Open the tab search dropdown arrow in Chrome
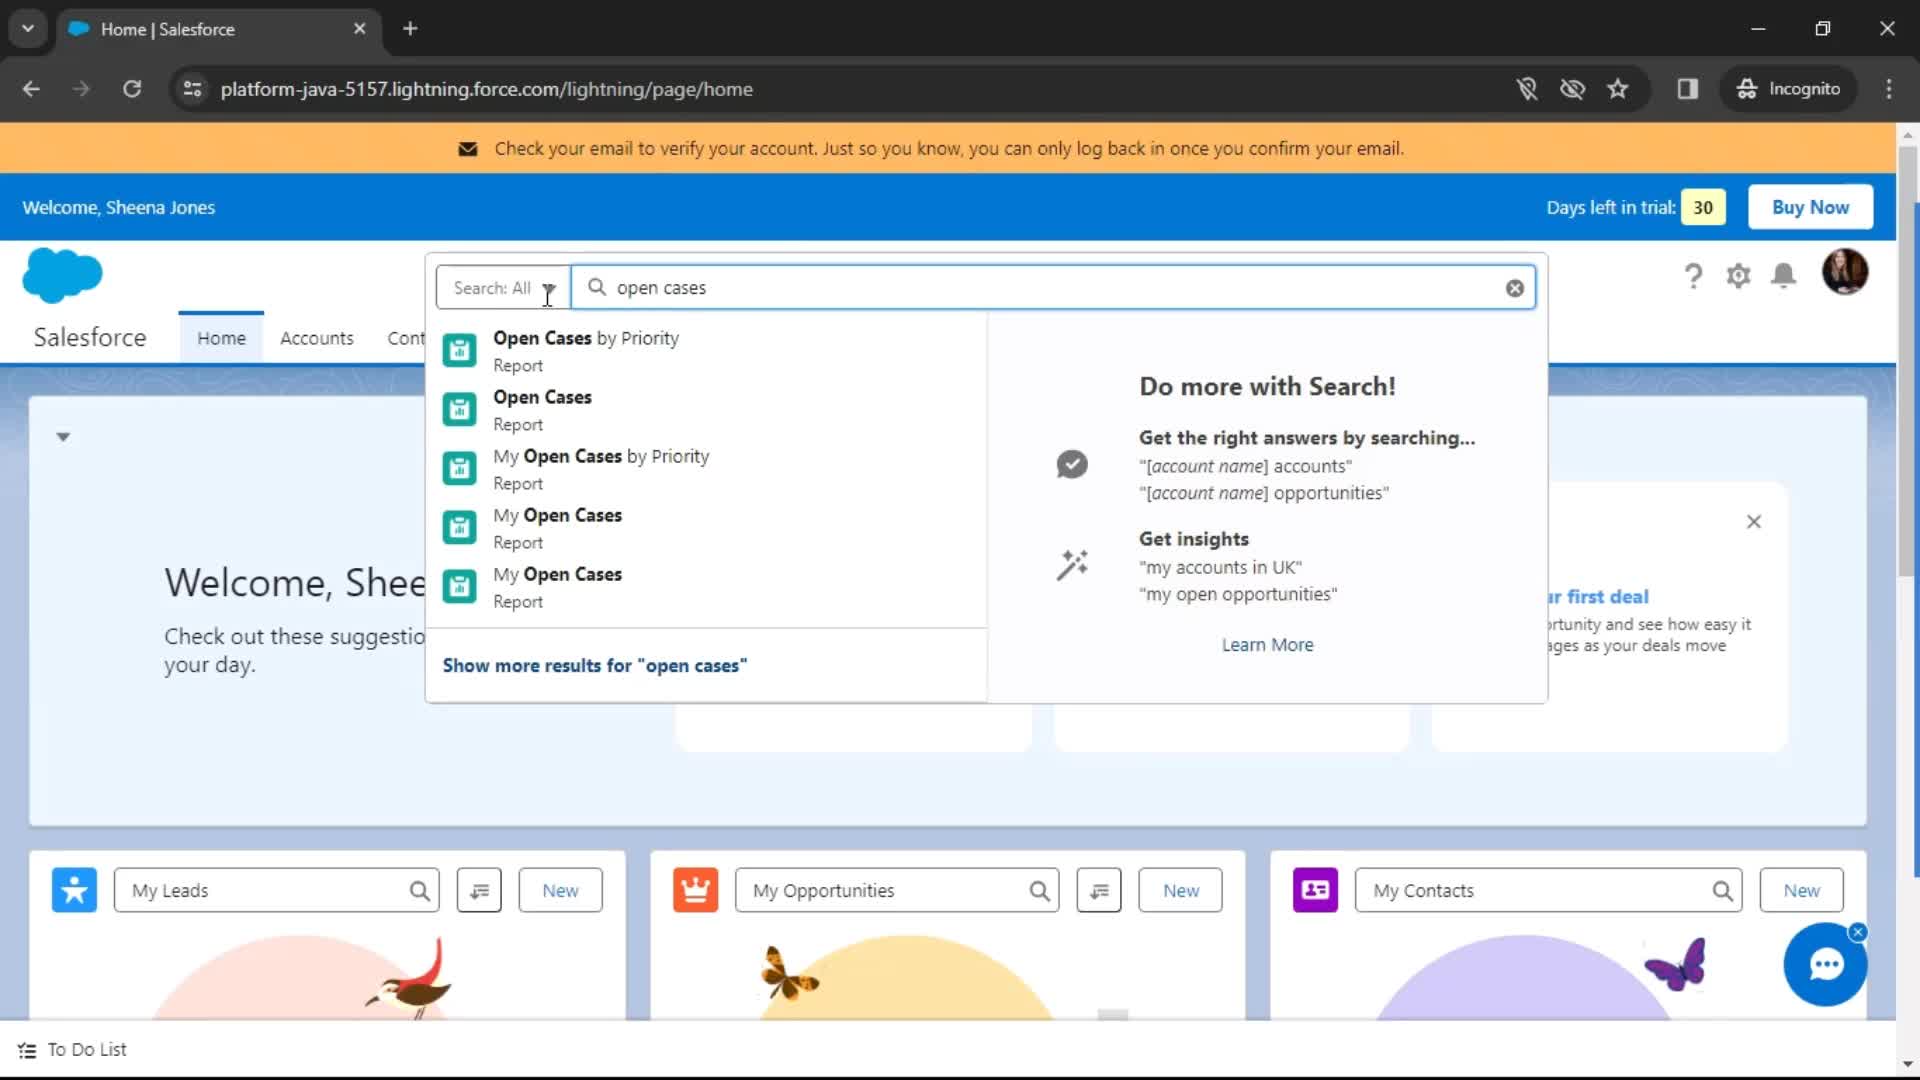 (28, 28)
